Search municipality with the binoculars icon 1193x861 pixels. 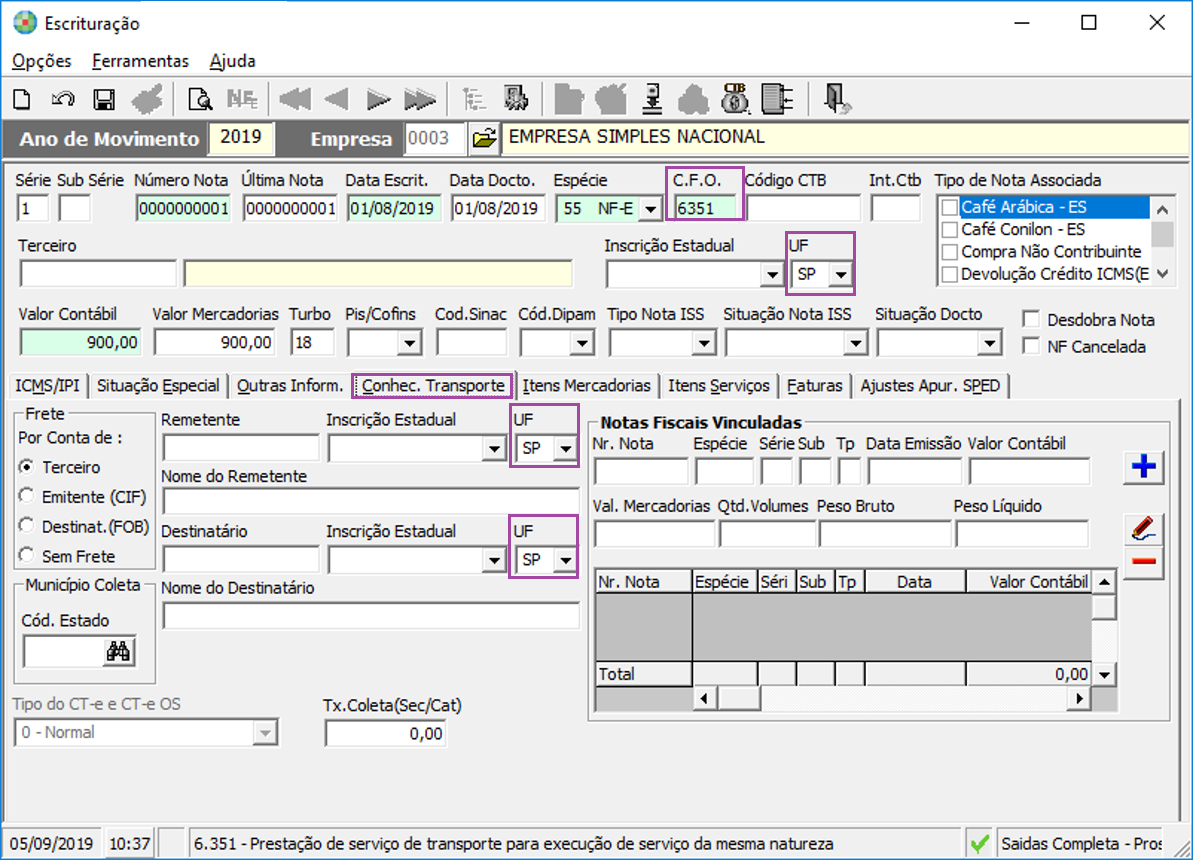(x=118, y=652)
